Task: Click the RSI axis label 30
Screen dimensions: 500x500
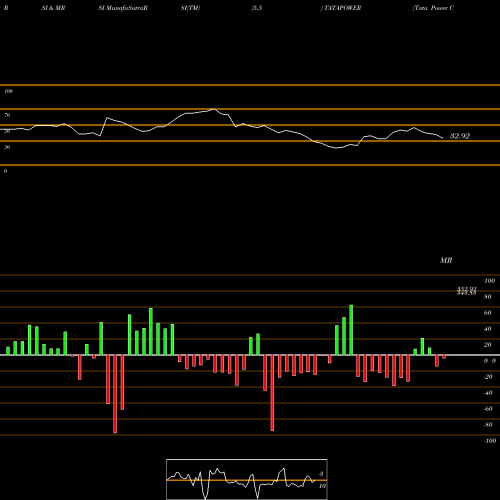Action: pos(7,147)
